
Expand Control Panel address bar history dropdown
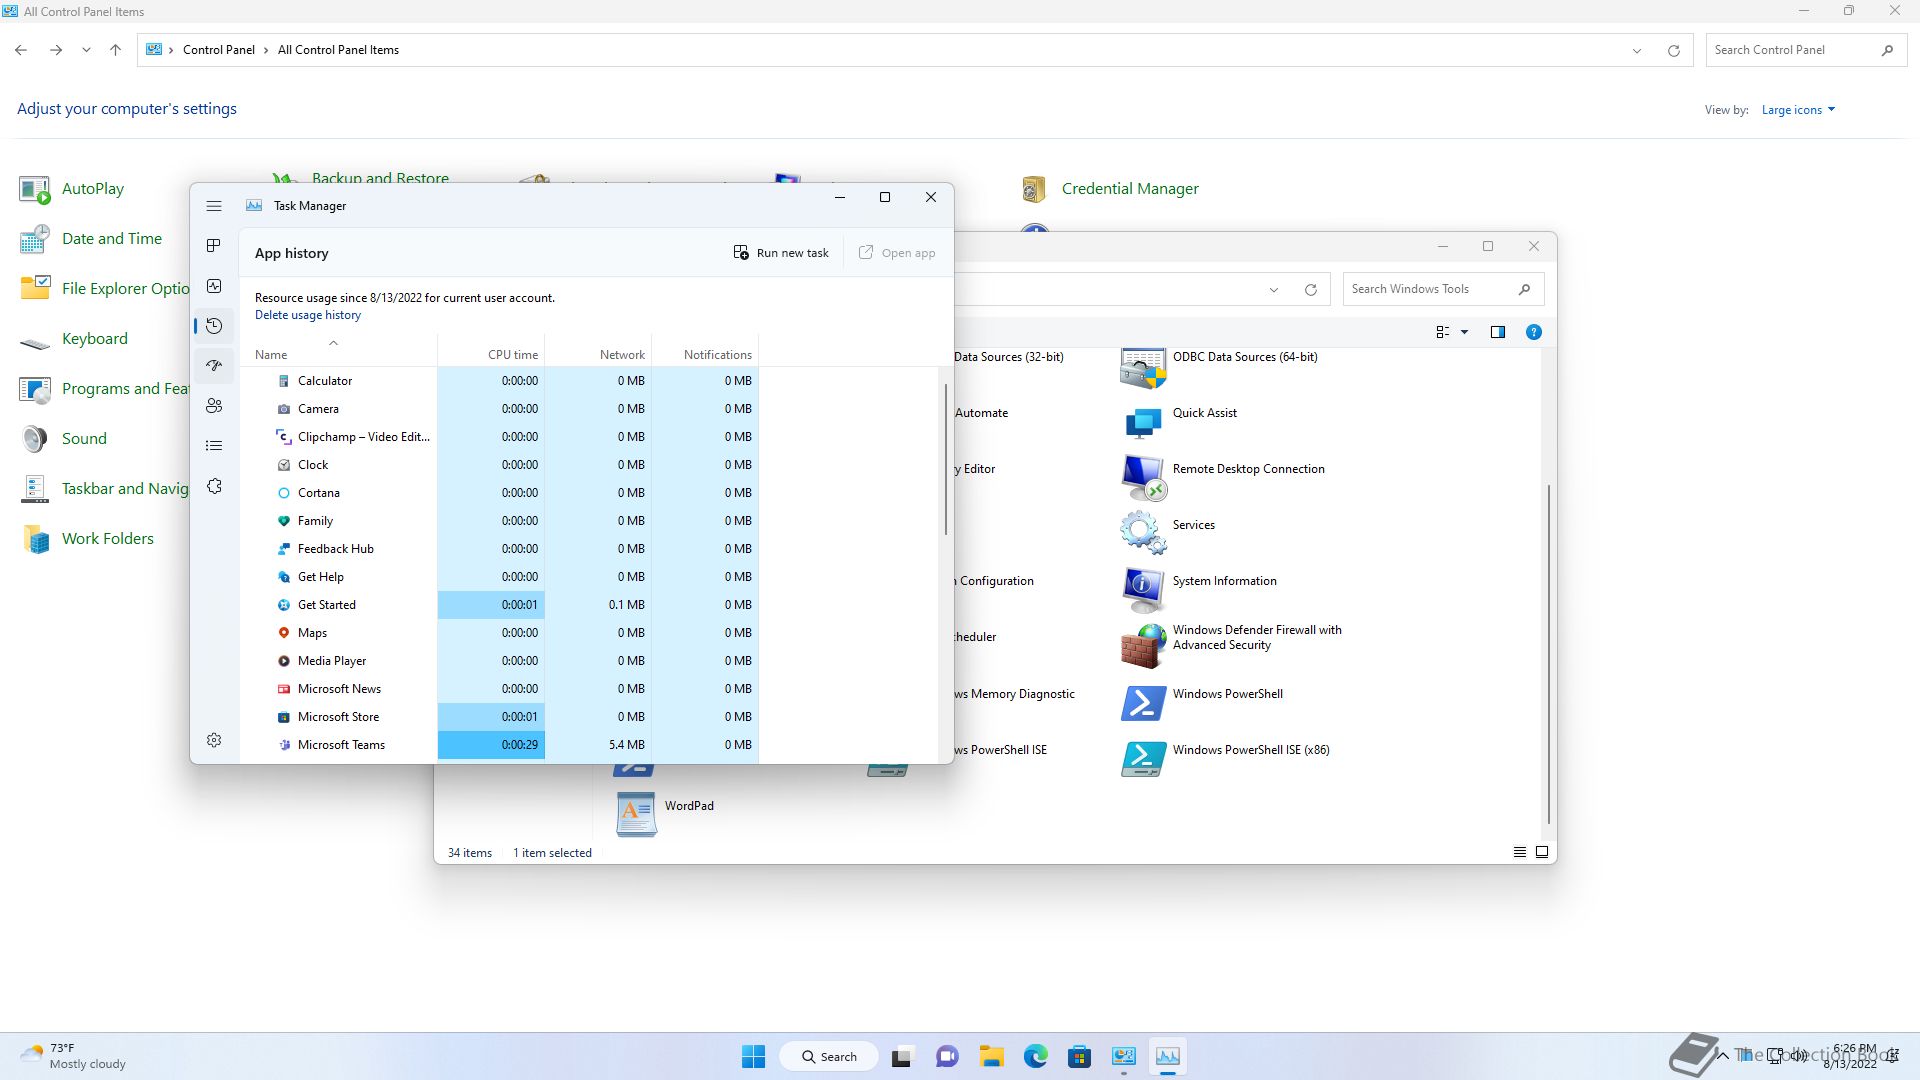(1637, 50)
